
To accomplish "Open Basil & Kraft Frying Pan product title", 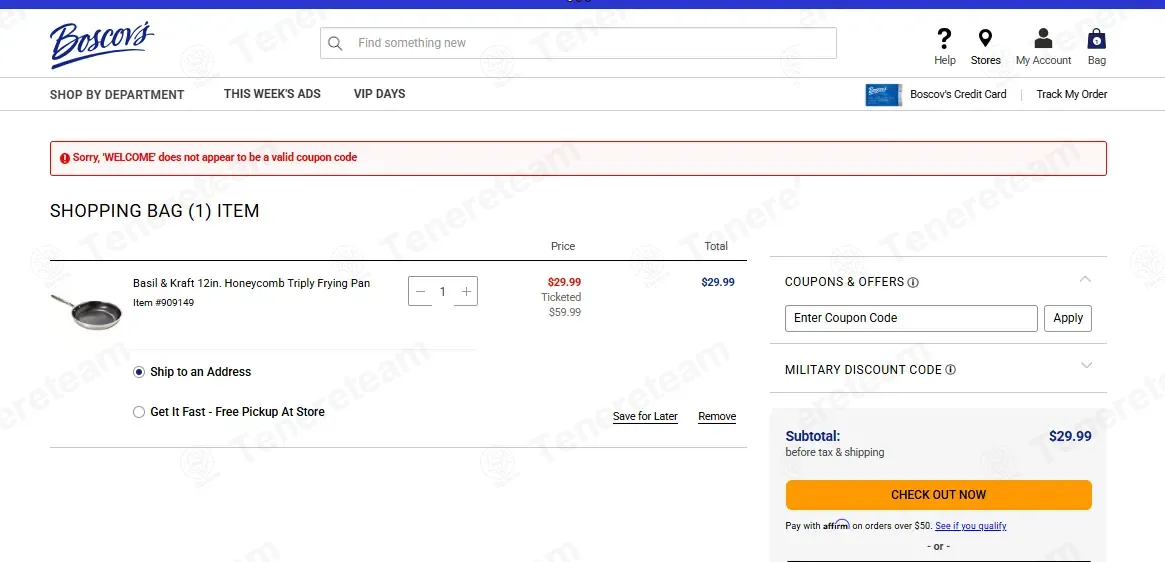I will [x=251, y=283].
